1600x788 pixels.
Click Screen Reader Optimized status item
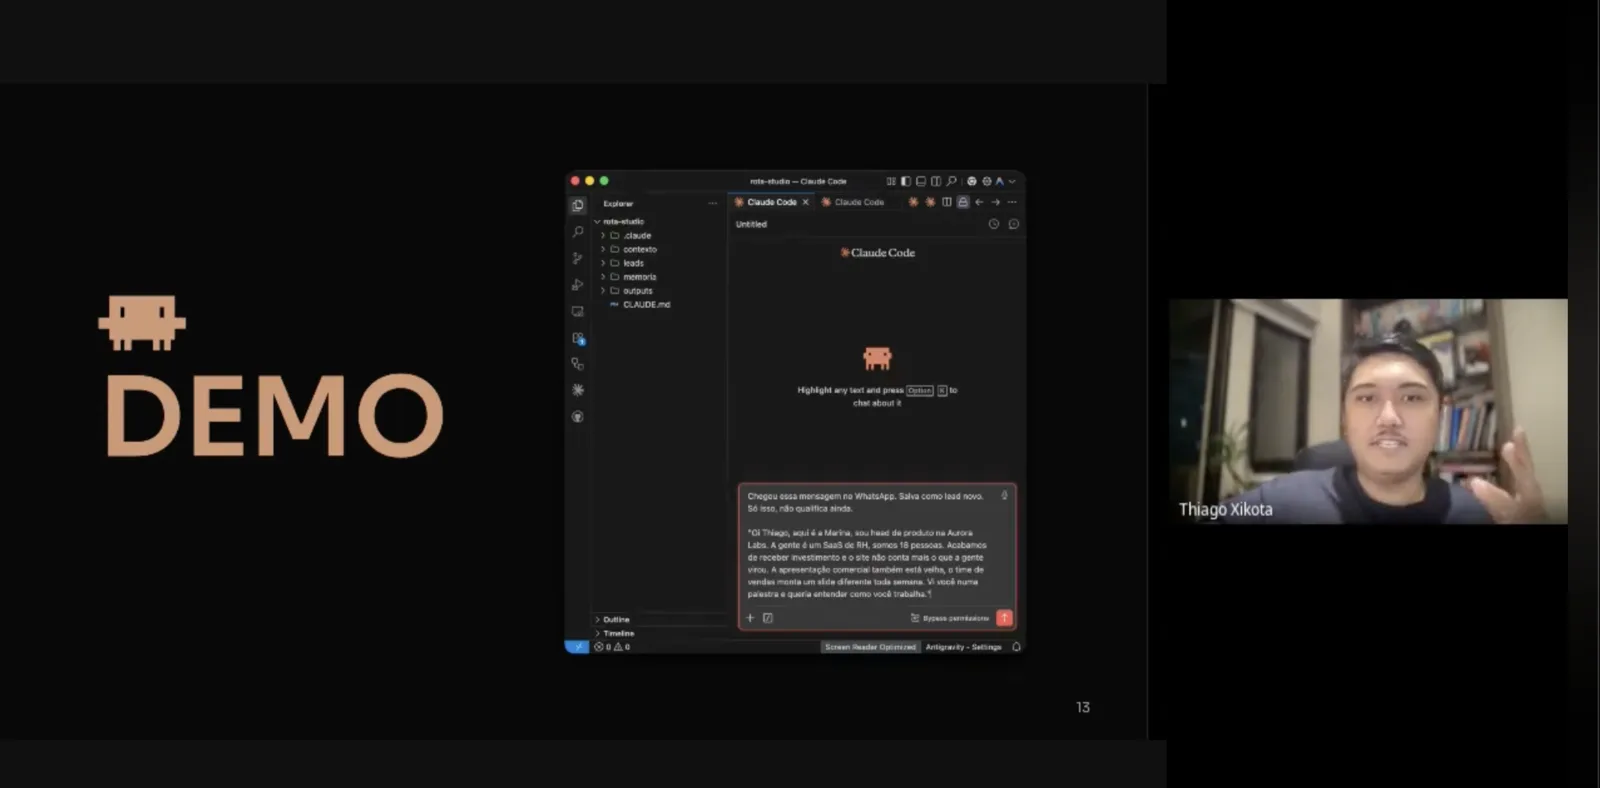pyautogui.click(x=870, y=647)
